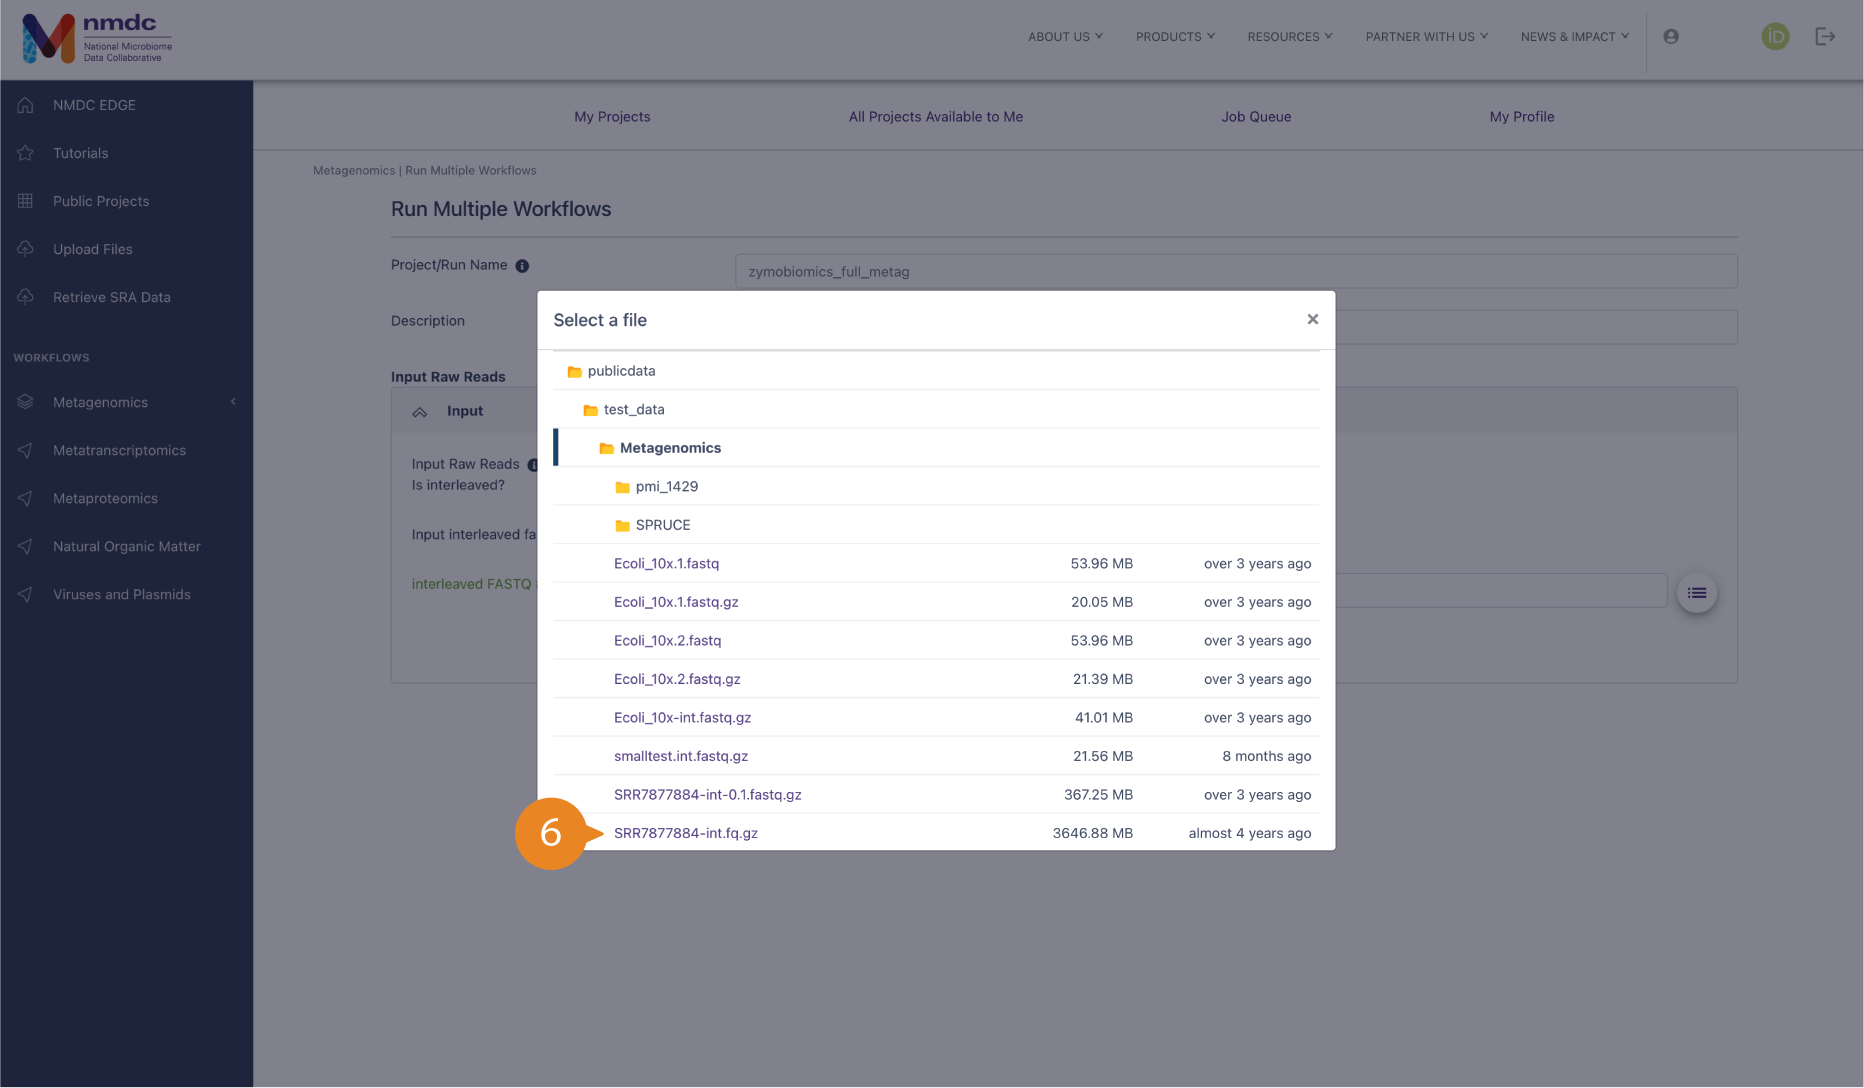This screenshot has height=1088, width=1864.
Task: Click the Metaproteomics arrow icon
Action: tap(26, 498)
